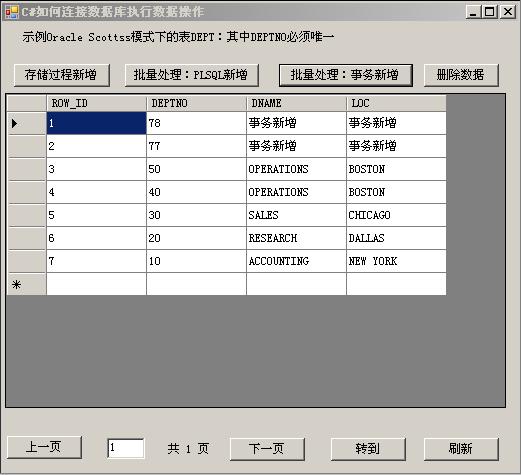
Task: Select DNAME cell RESEARCH
Action: coord(296,238)
